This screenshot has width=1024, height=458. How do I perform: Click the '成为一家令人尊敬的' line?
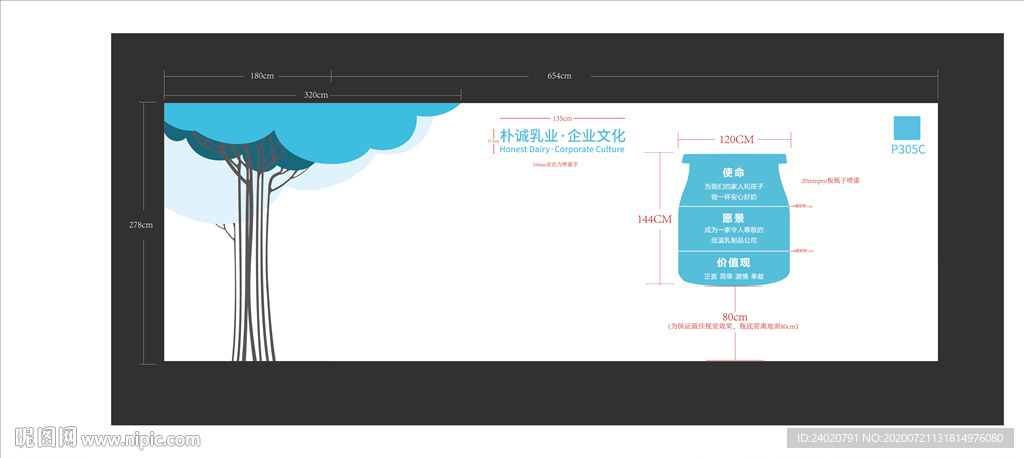pyautogui.click(x=733, y=230)
